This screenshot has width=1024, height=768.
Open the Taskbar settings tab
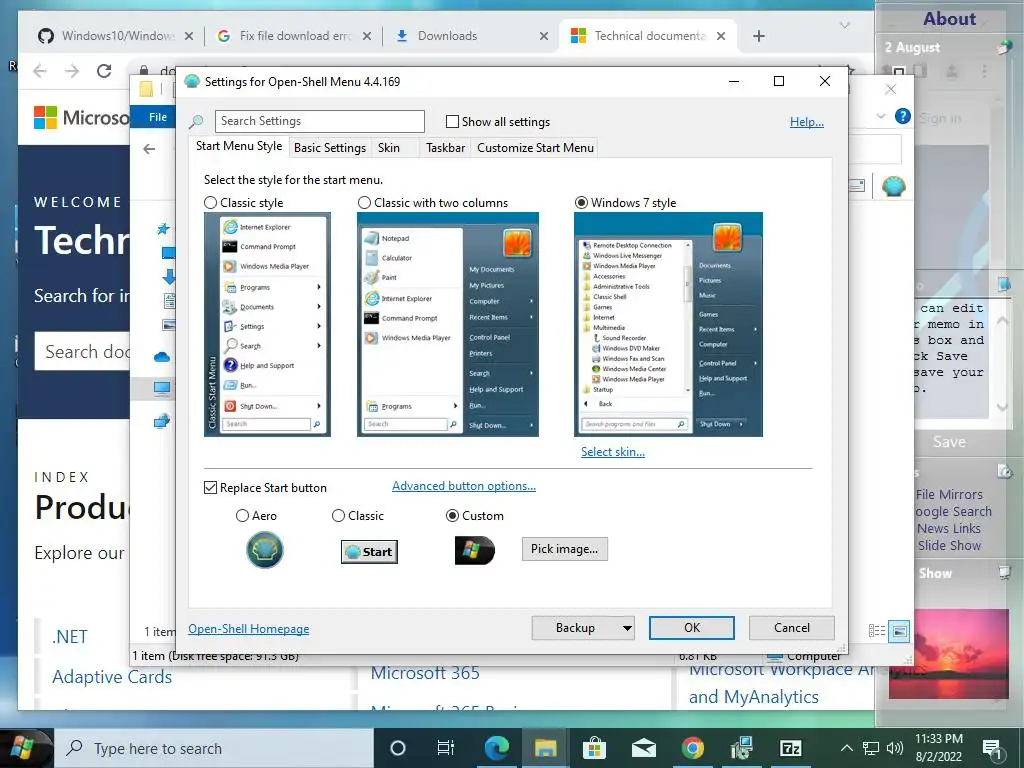[445, 148]
